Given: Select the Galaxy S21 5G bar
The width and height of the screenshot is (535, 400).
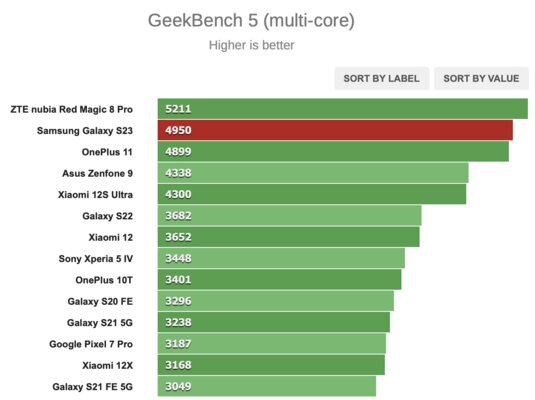Looking at the screenshot, I should pos(274,322).
